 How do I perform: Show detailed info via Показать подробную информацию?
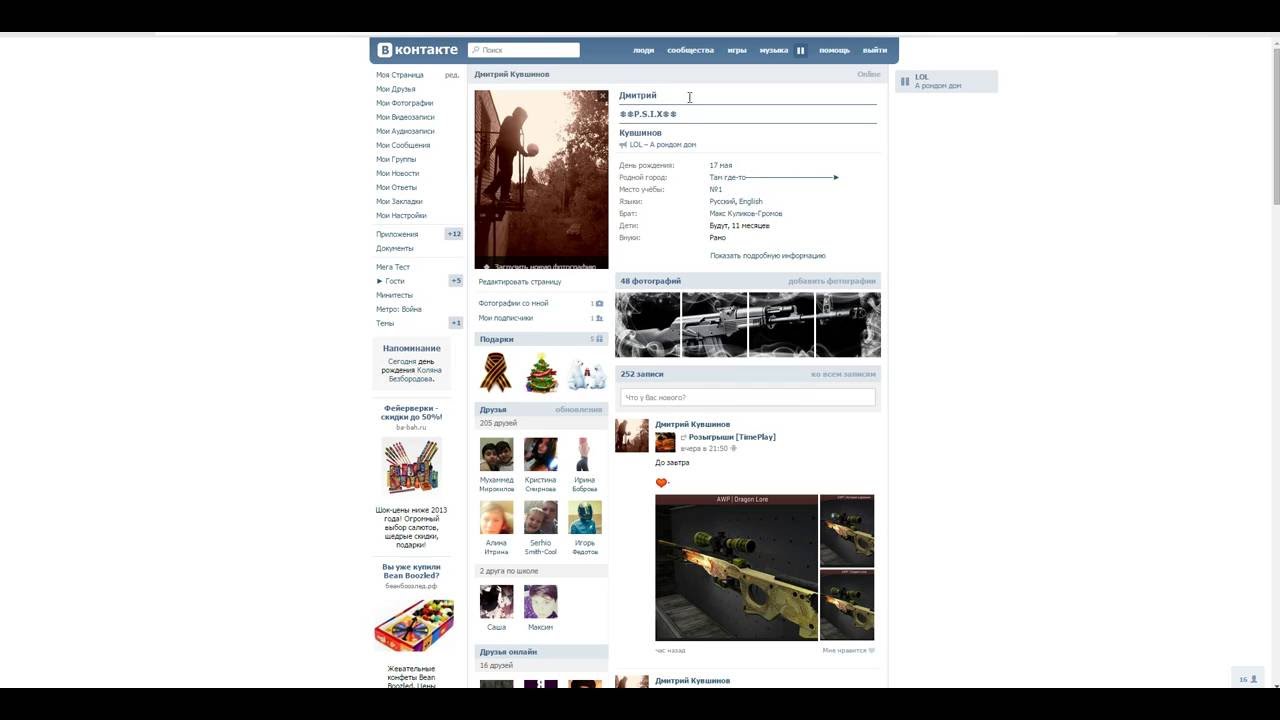(768, 256)
